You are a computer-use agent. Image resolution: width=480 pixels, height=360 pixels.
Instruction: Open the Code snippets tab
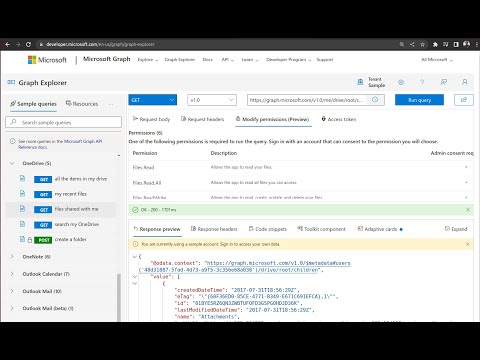(x=268, y=229)
